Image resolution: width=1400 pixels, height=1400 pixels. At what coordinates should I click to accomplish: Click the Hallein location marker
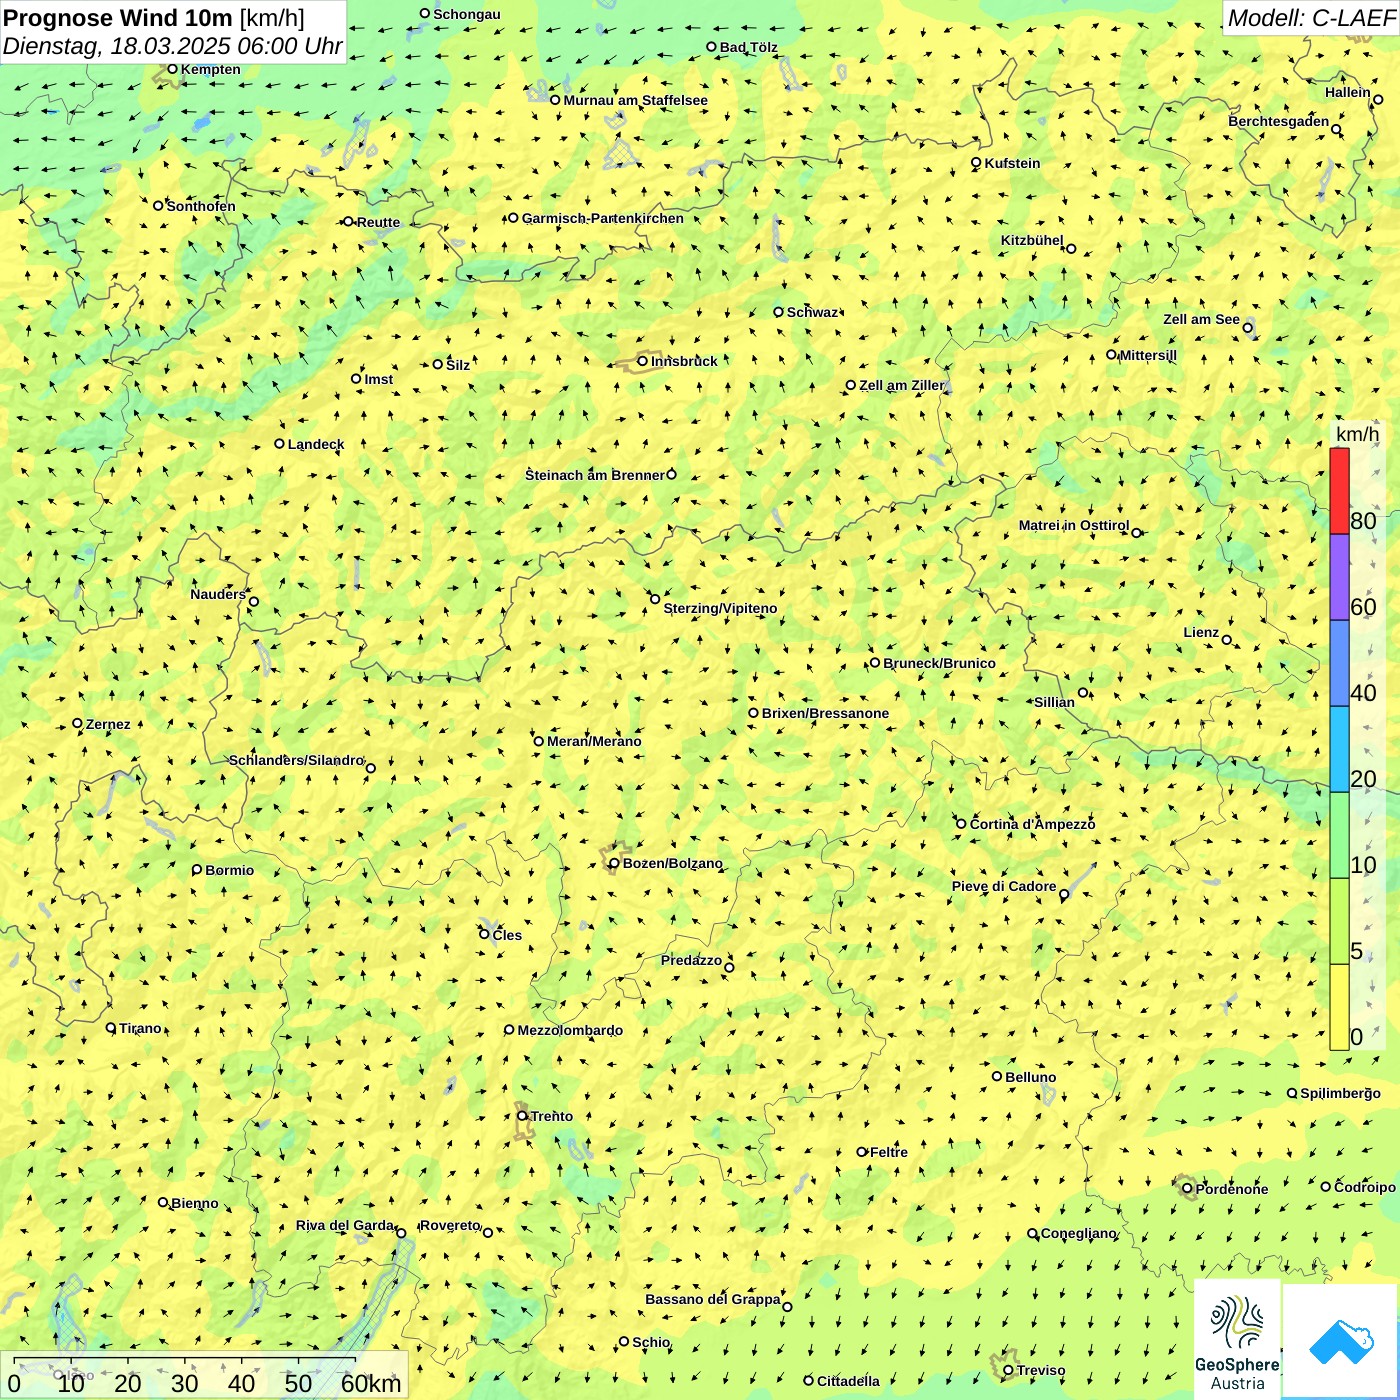[1378, 99]
